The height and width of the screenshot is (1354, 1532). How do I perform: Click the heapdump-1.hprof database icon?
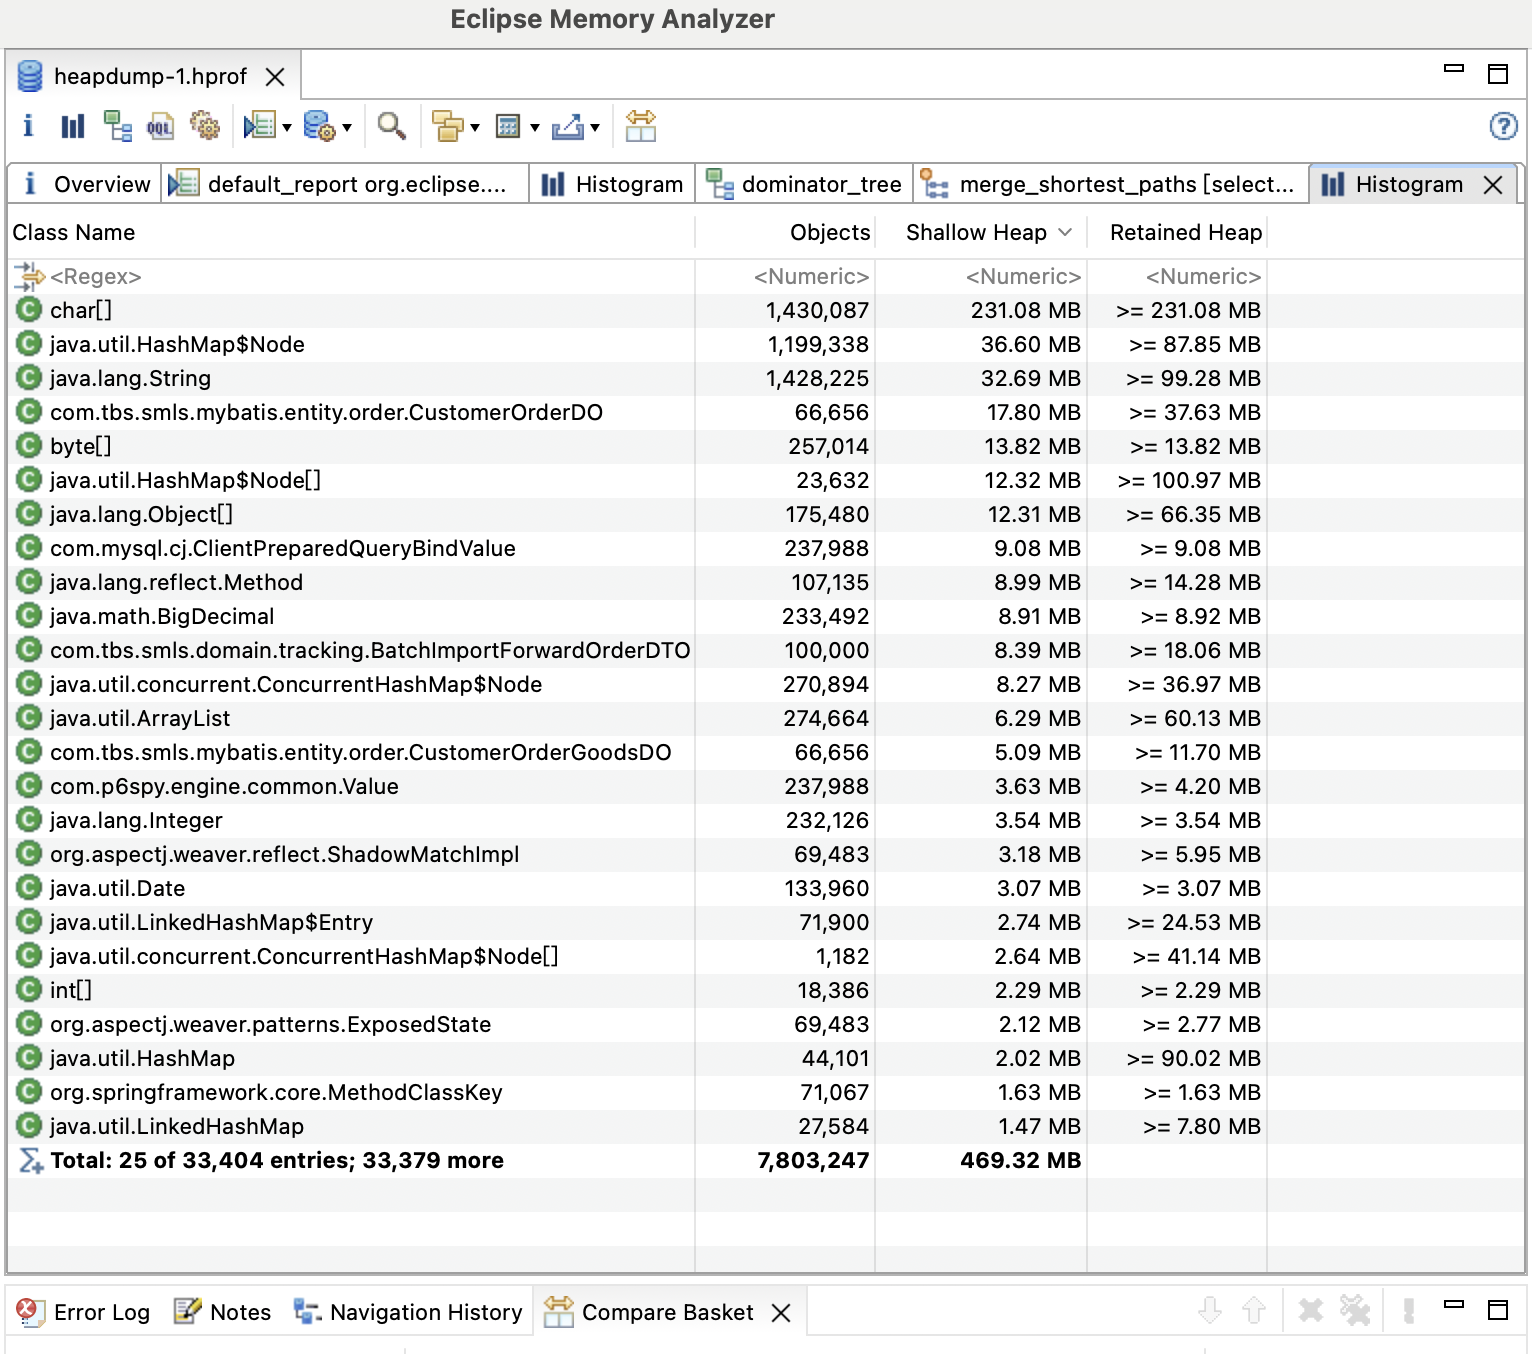(30, 76)
